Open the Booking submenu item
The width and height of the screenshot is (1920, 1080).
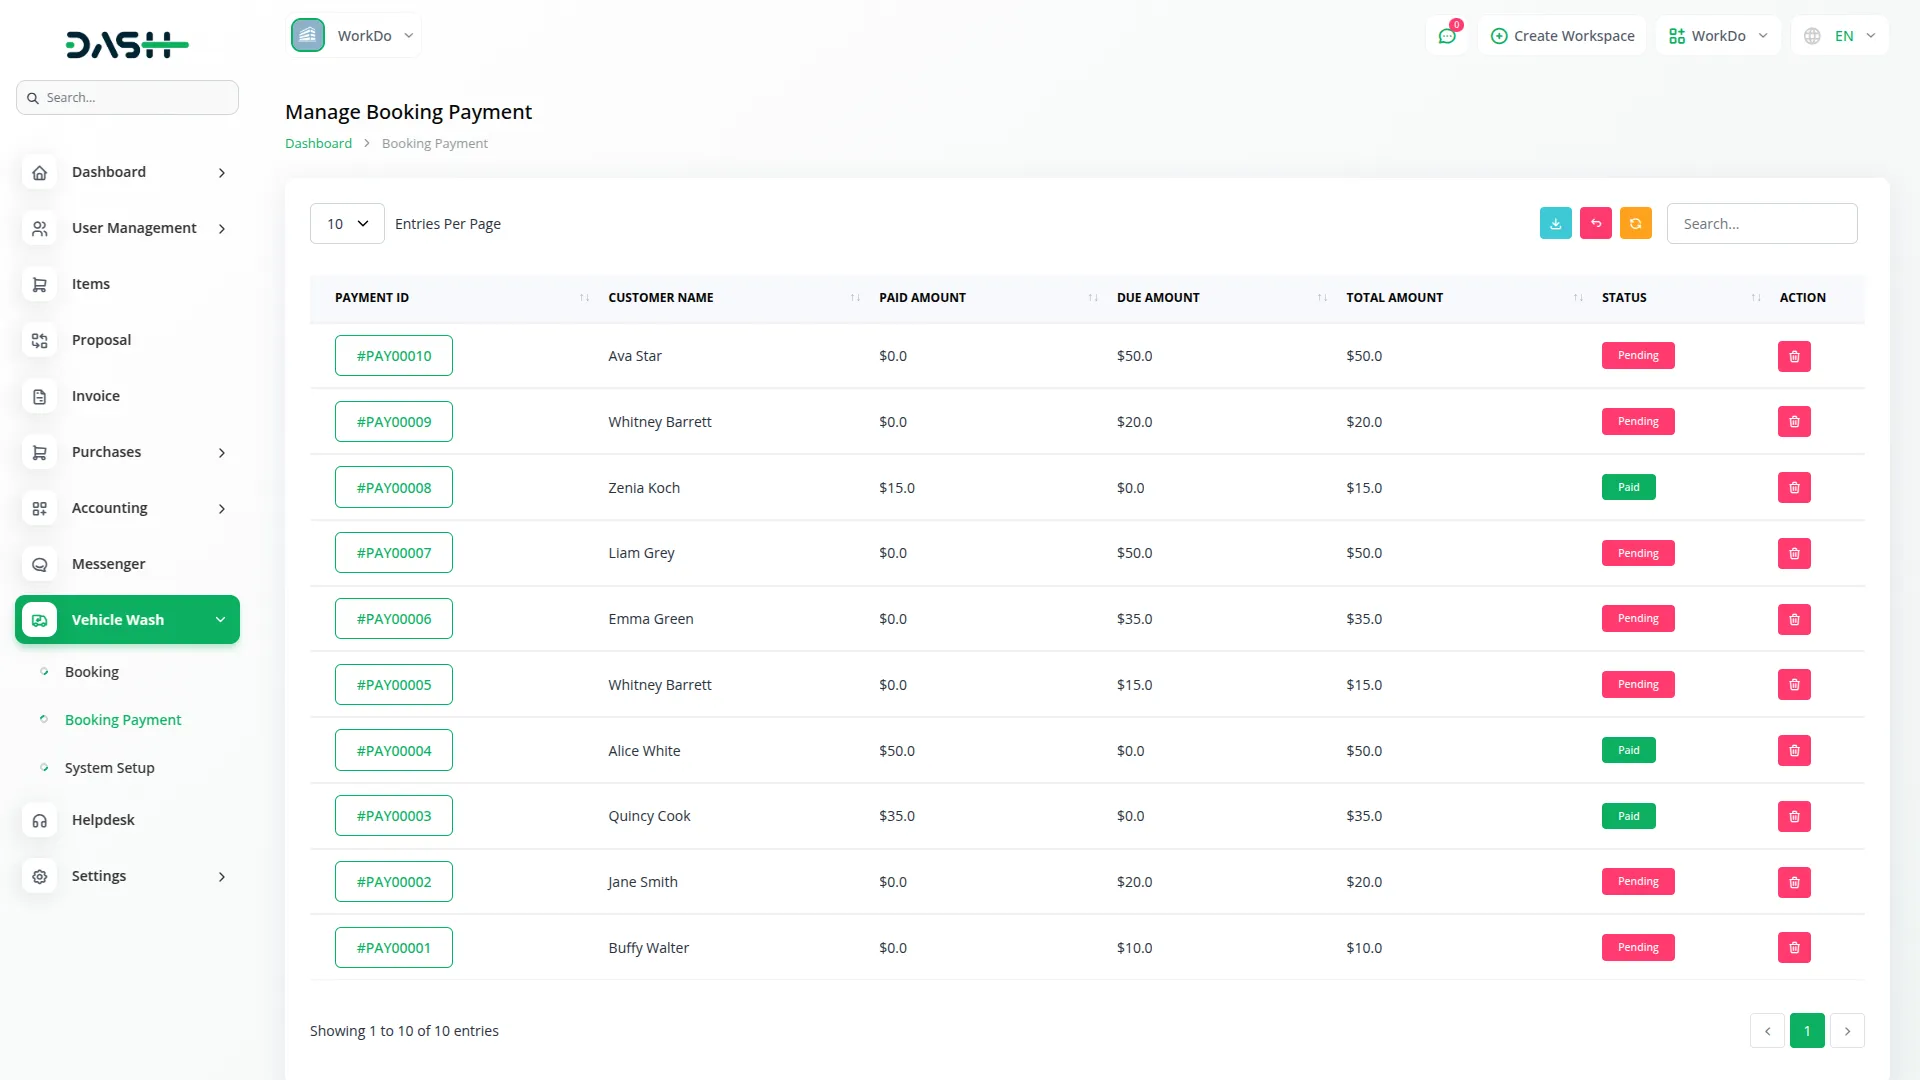92,672
